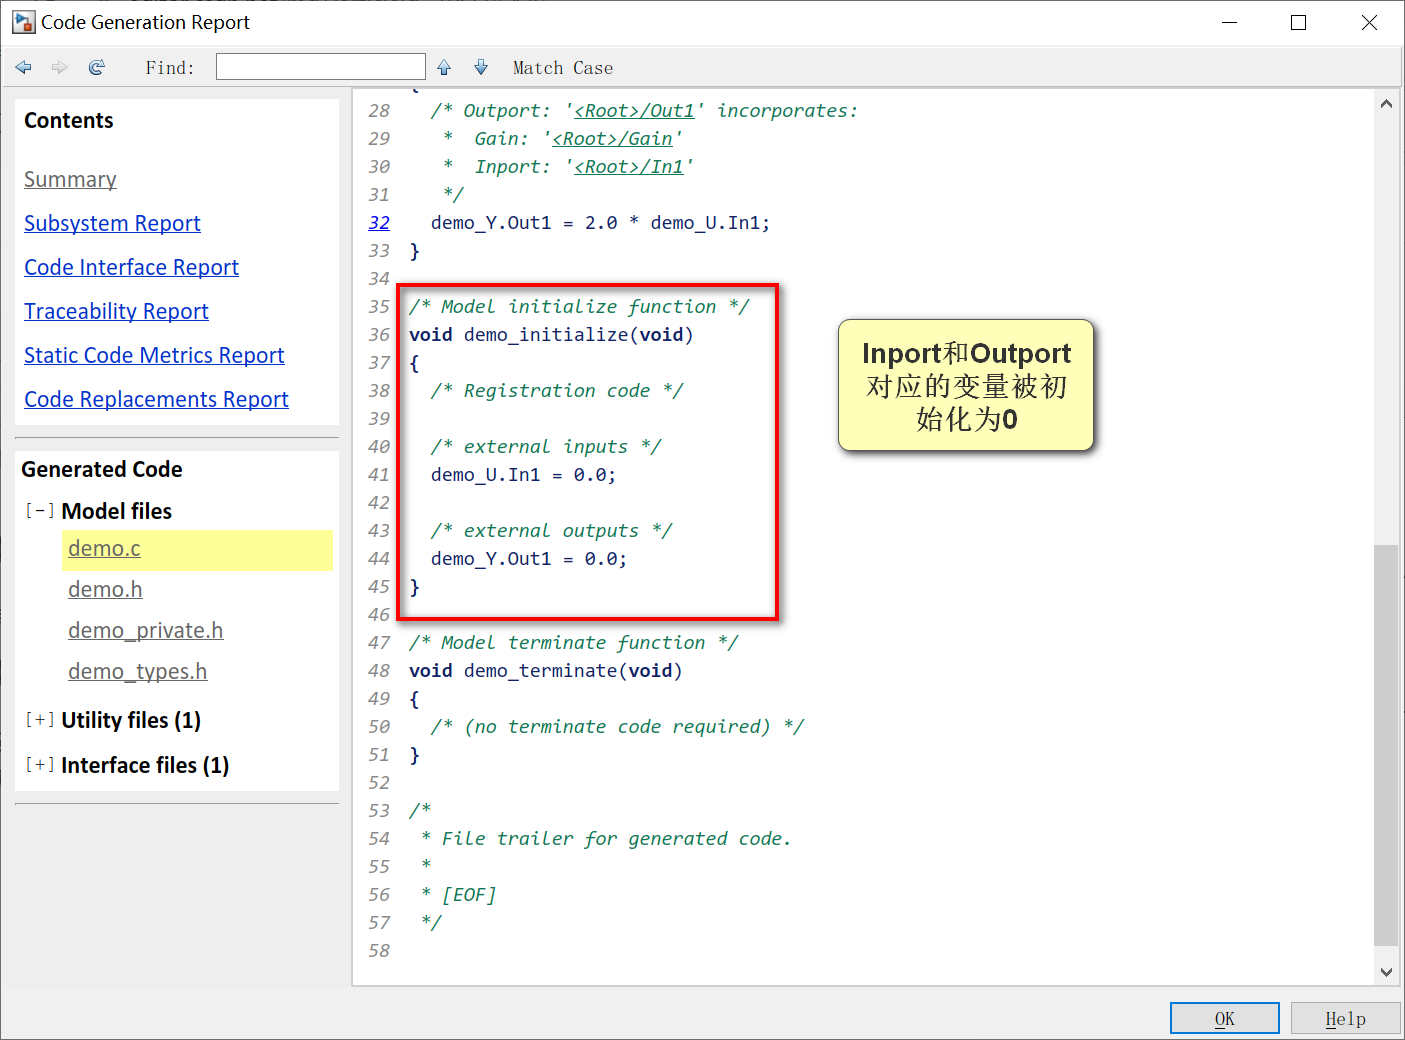Image resolution: width=1405 pixels, height=1040 pixels.
Task: Click the '[EOF]' comment text
Action: click(x=469, y=895)
